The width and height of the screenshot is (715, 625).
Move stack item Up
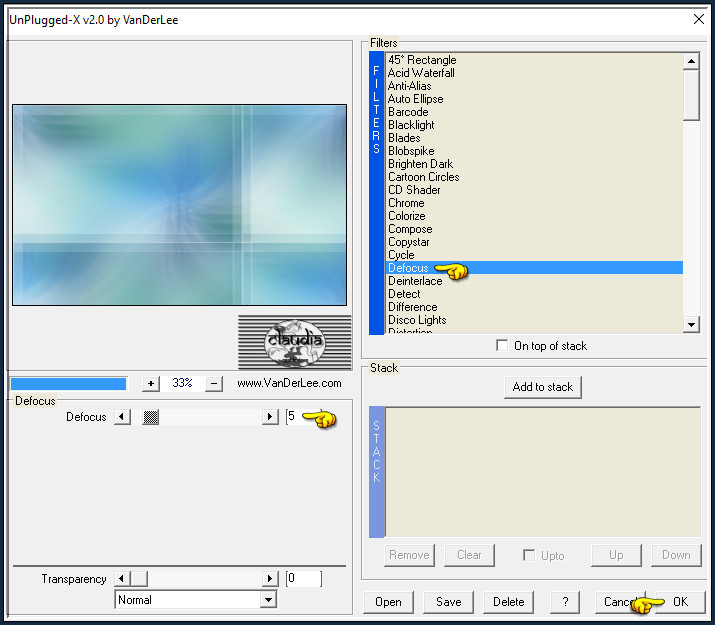[x=616, y=555]
